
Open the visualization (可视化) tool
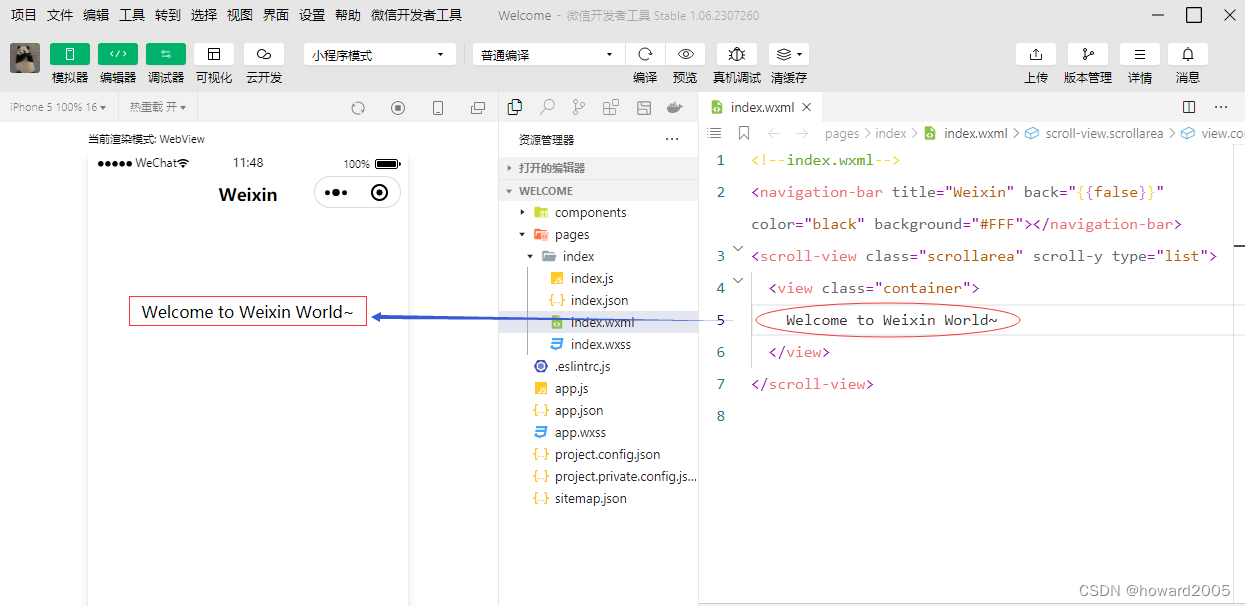click(214, 54)
